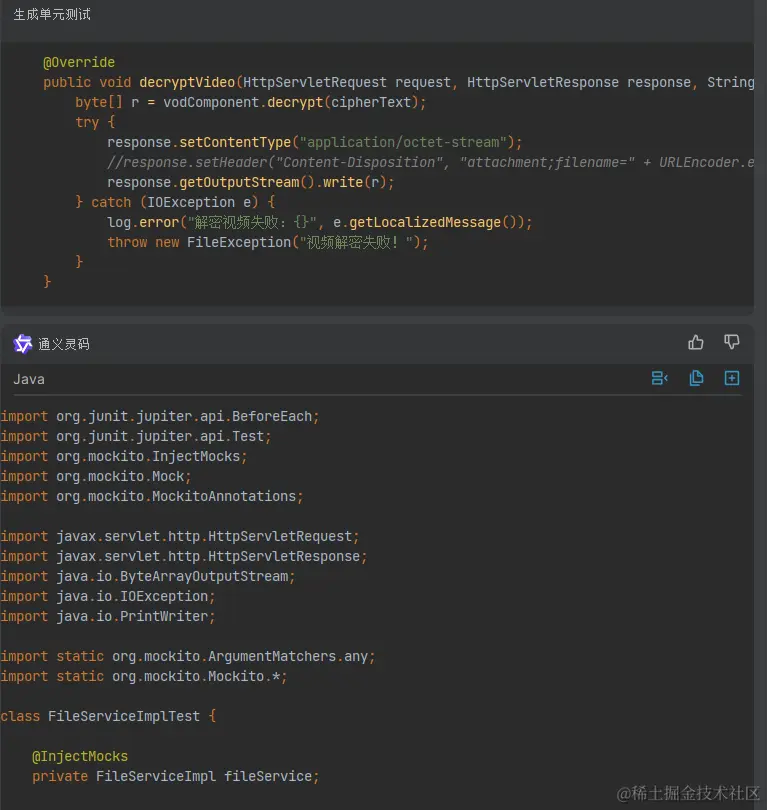The height and width of the screenshot is (810, 768).
Task: Click the @Override annotation line
Action: tap(79, 63)
